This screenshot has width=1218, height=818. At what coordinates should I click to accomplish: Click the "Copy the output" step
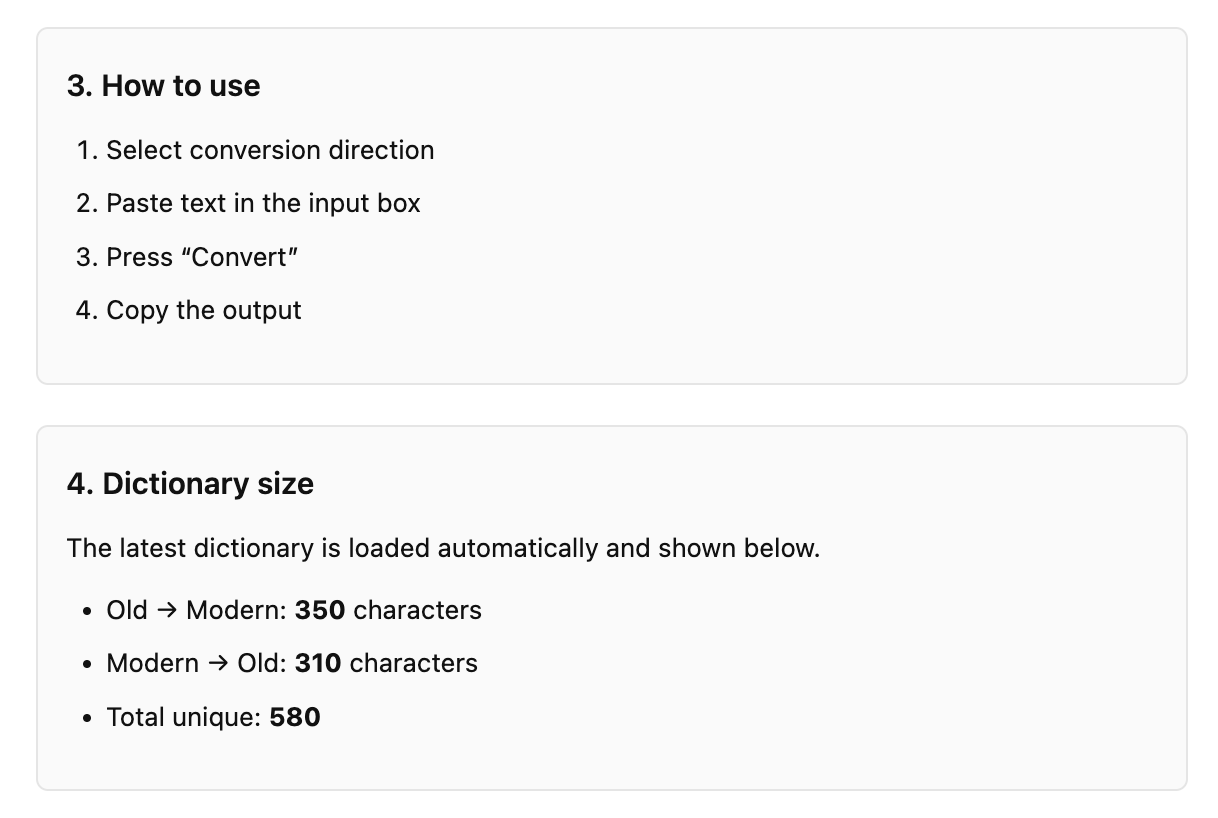tap(204, 310)
